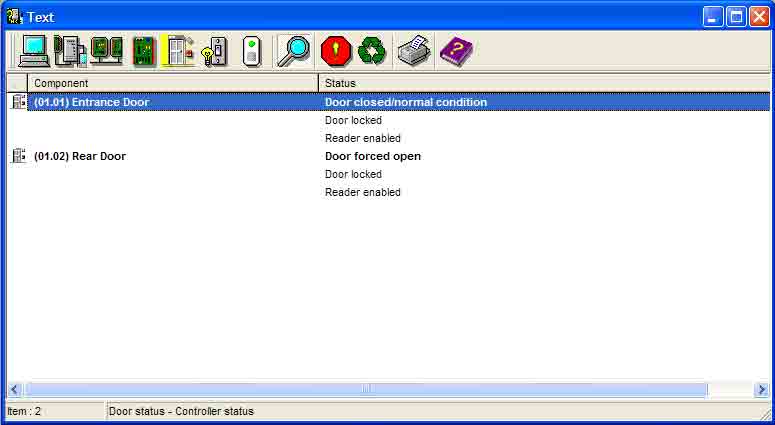Sort by the Component column header
The width and height of the screenshot is (775, 425).
coord(173,83)
